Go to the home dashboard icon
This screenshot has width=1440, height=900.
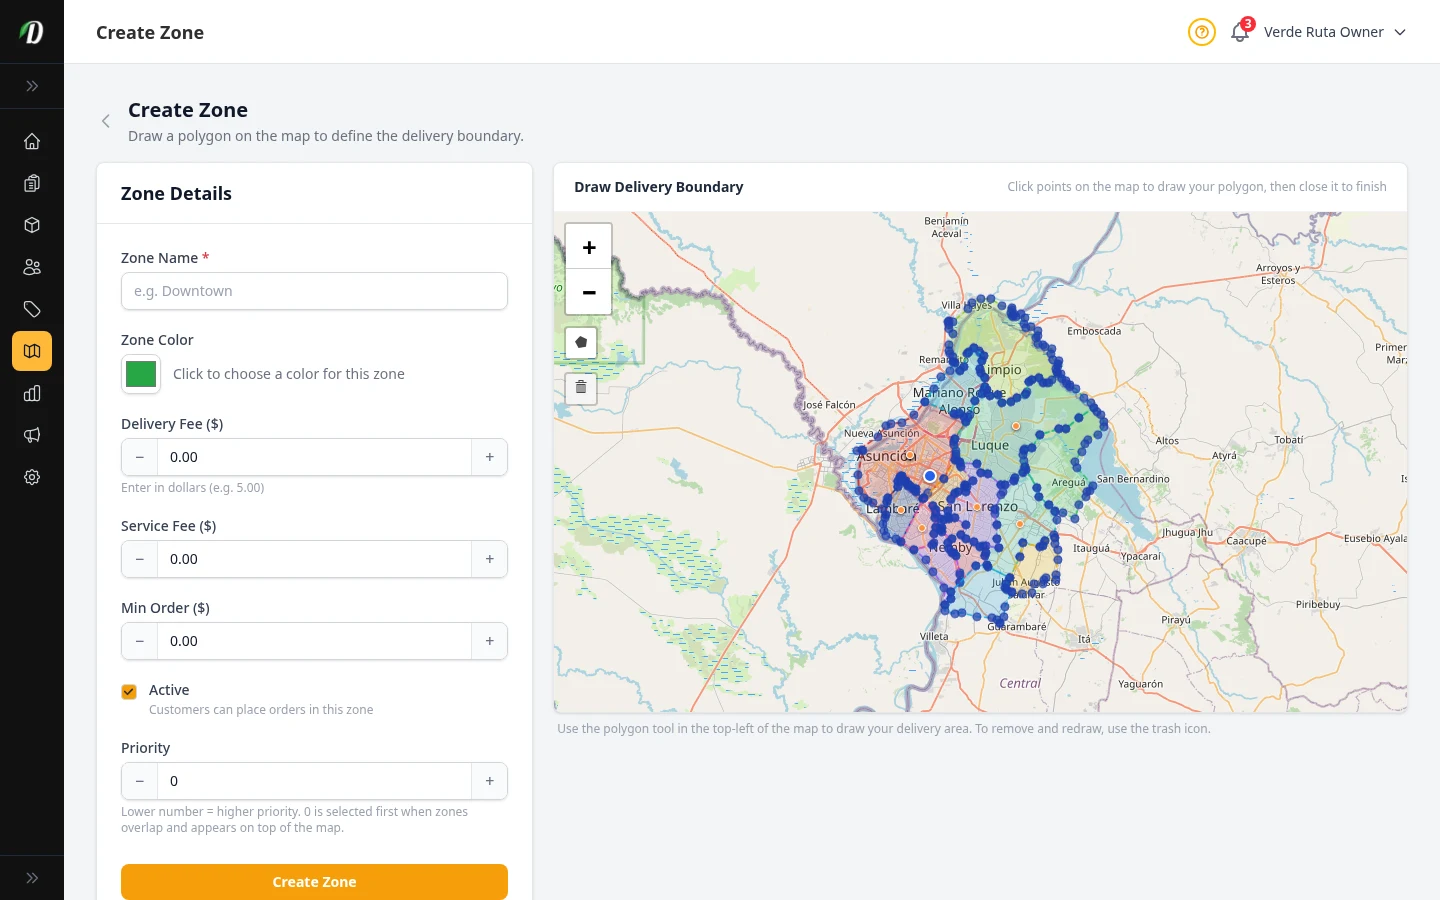(x=31, y=141)
